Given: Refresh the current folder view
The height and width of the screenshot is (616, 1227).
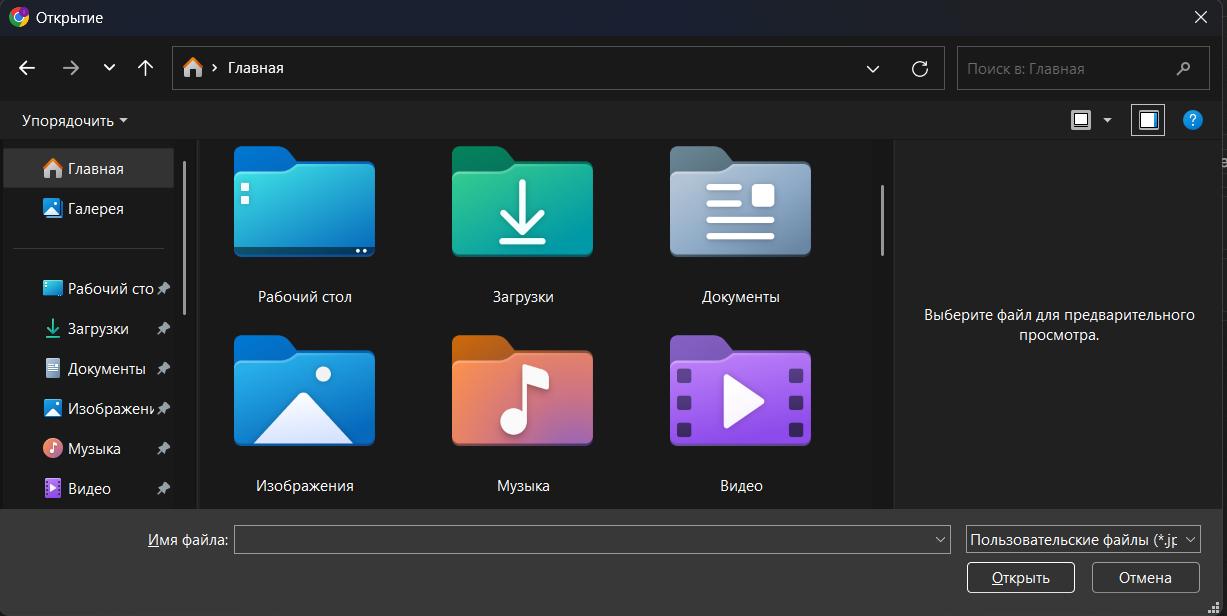Looking at the screenshot, I should click(x=920, y=68).
